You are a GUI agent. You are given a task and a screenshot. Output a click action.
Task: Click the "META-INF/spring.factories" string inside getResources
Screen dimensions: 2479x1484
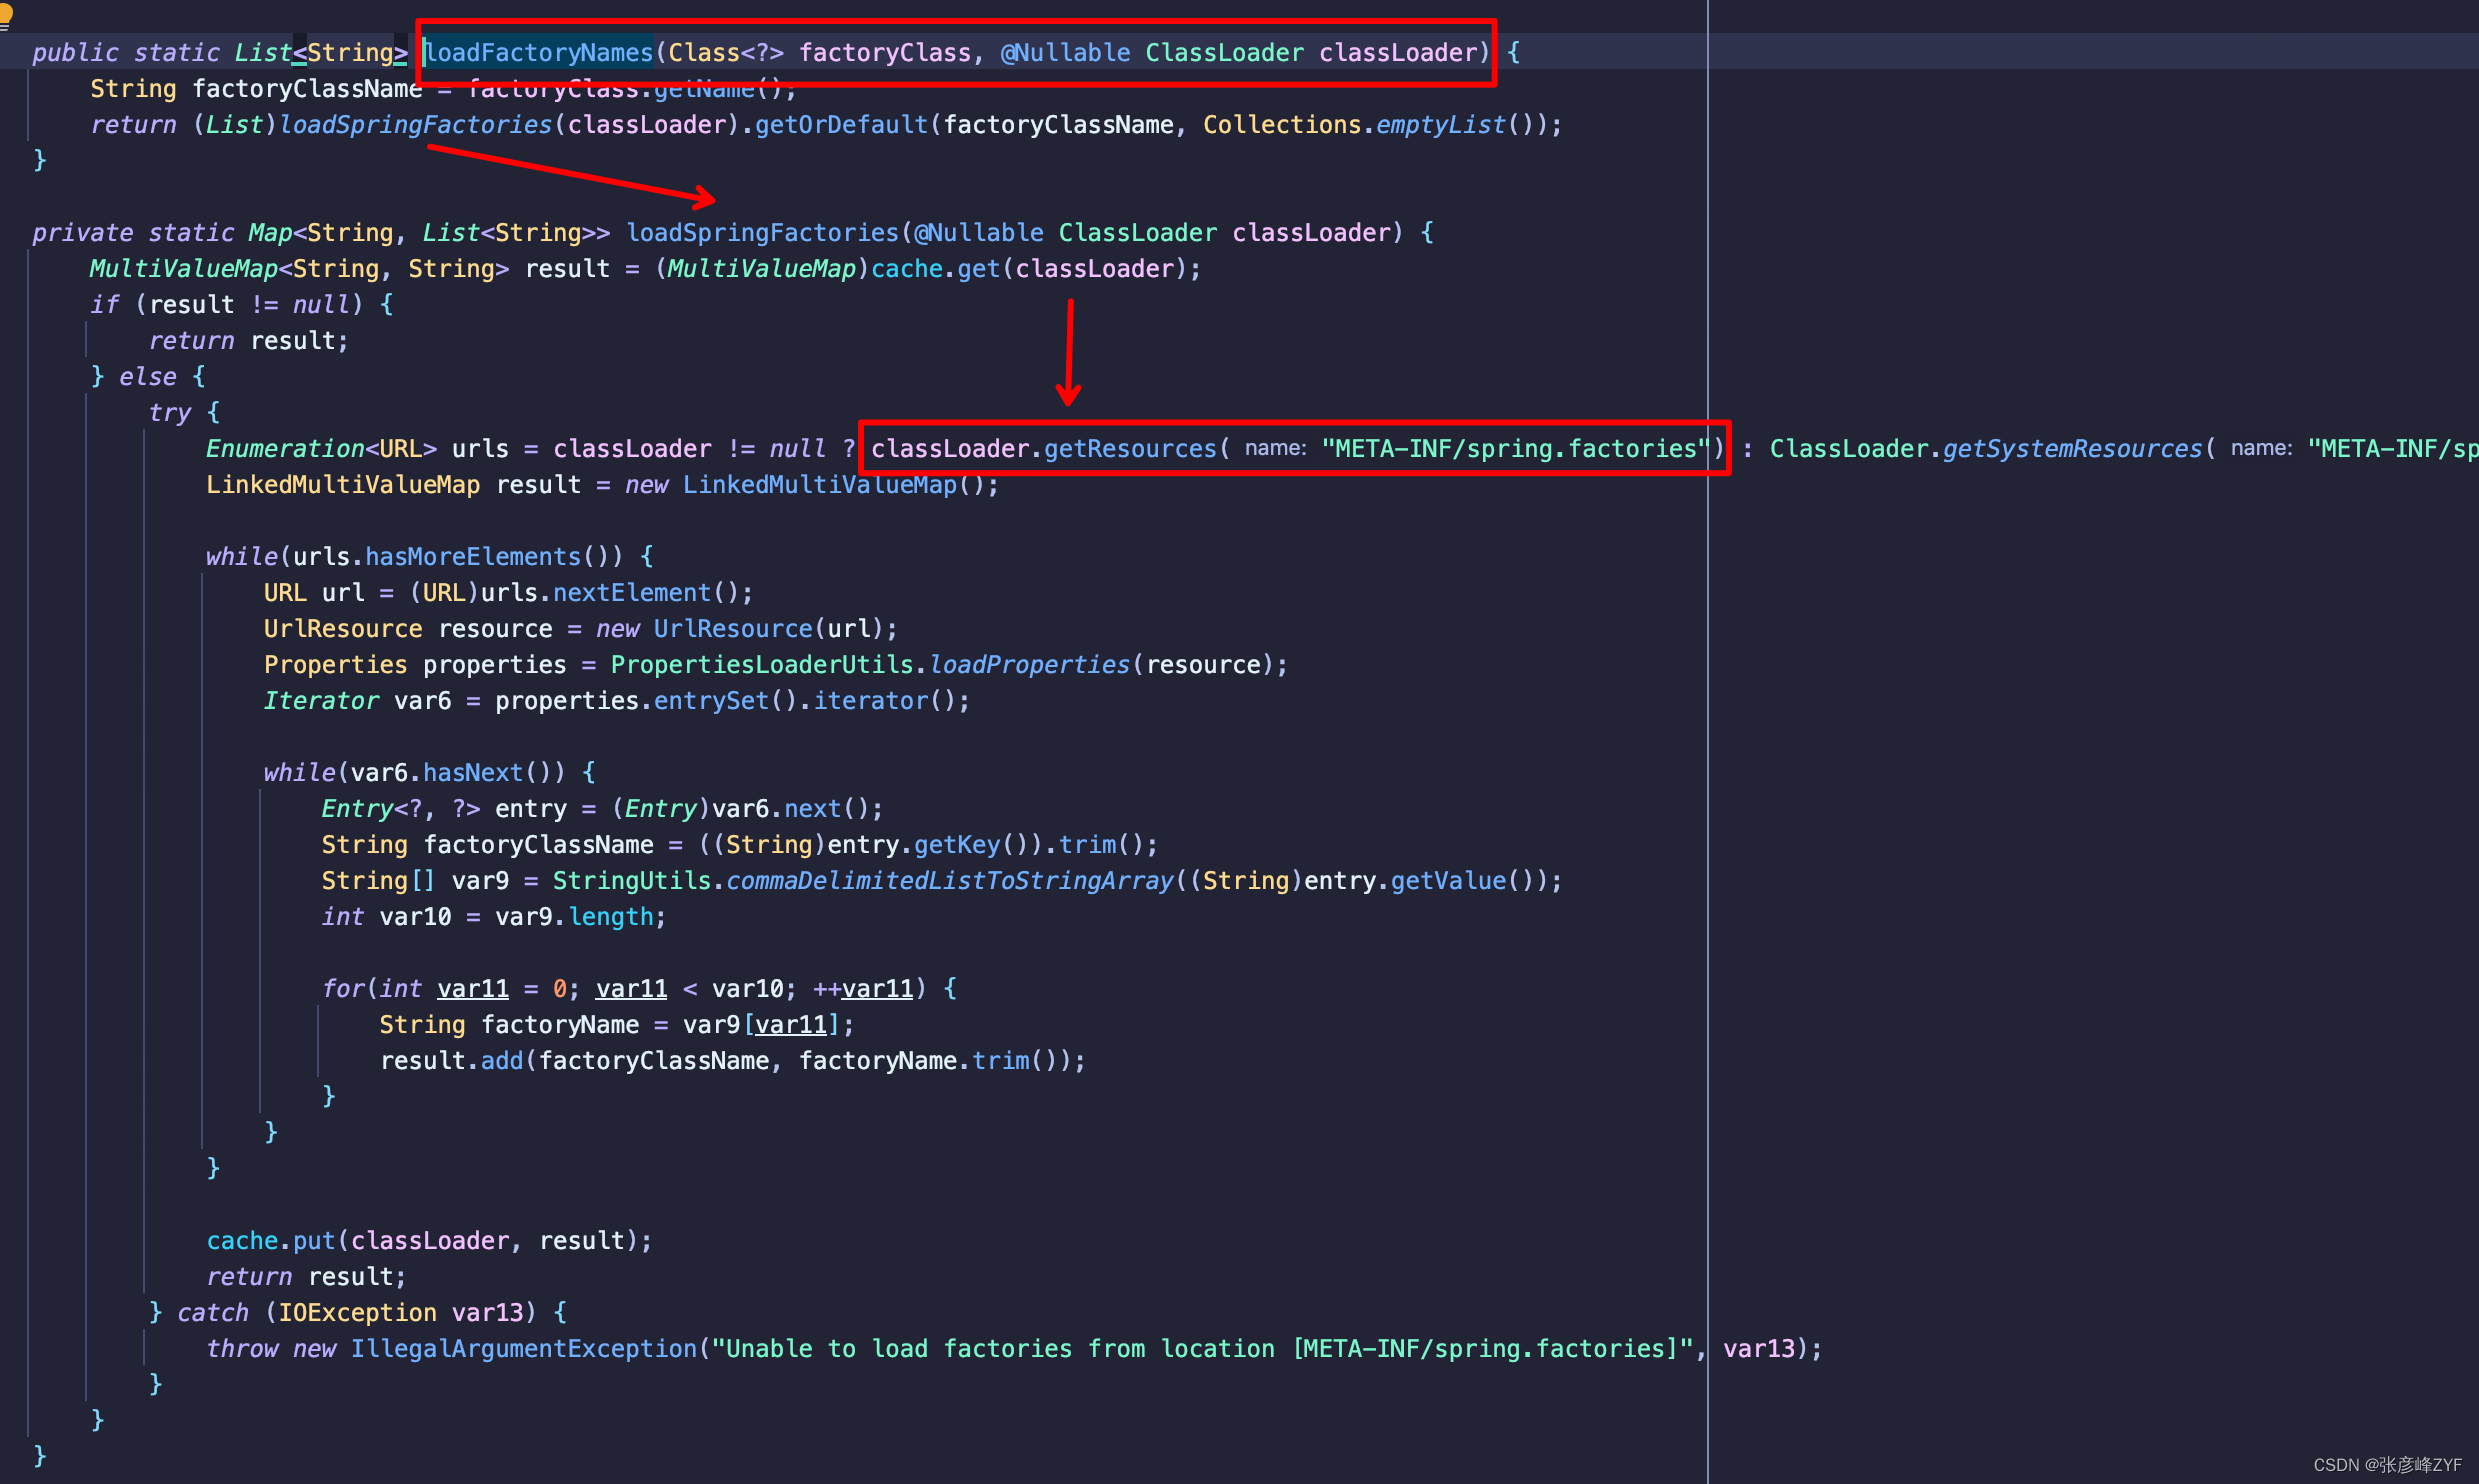pos(1515,448)
